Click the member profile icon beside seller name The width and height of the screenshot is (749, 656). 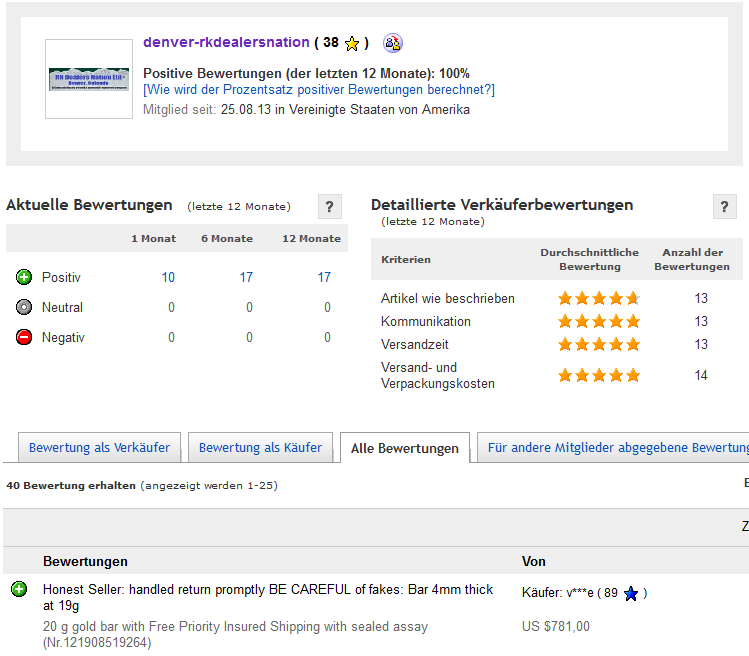pos(393,43)
